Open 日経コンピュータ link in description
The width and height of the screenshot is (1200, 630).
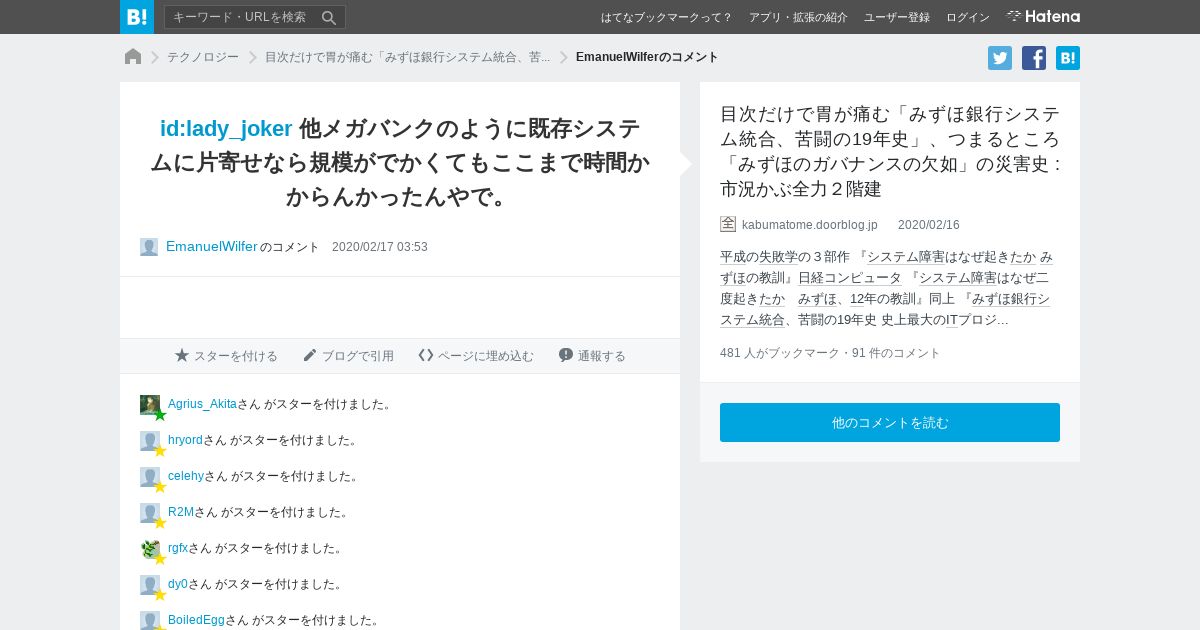[x=850, y=278]
